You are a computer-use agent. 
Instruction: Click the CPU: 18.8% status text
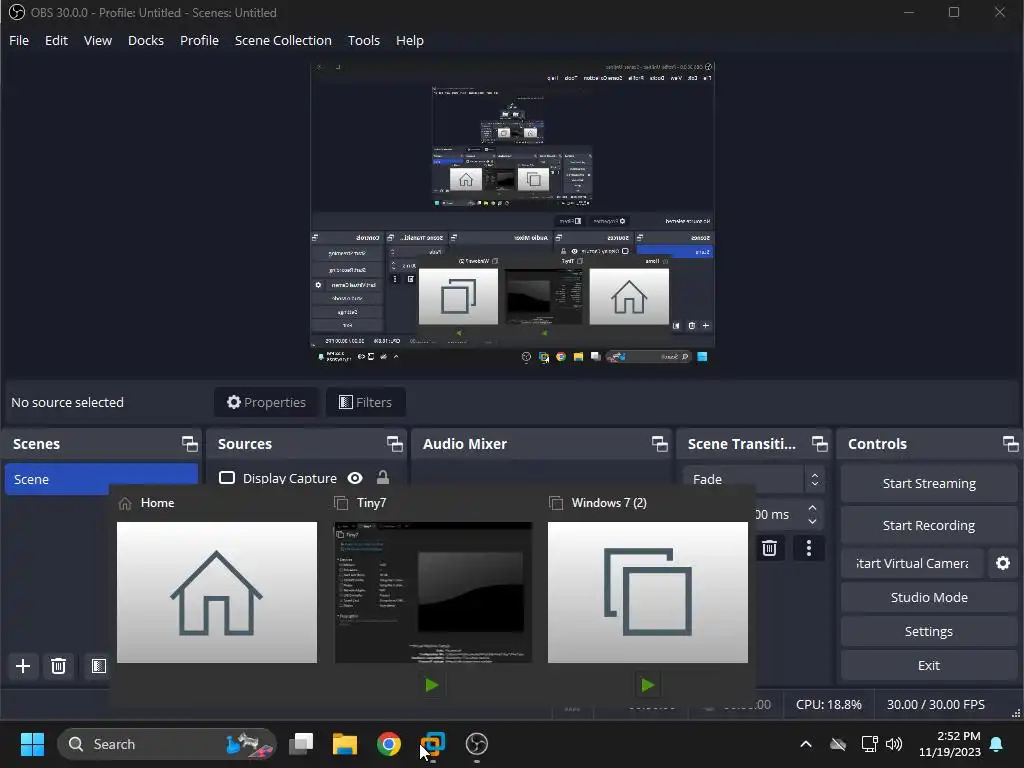point(829,705)
